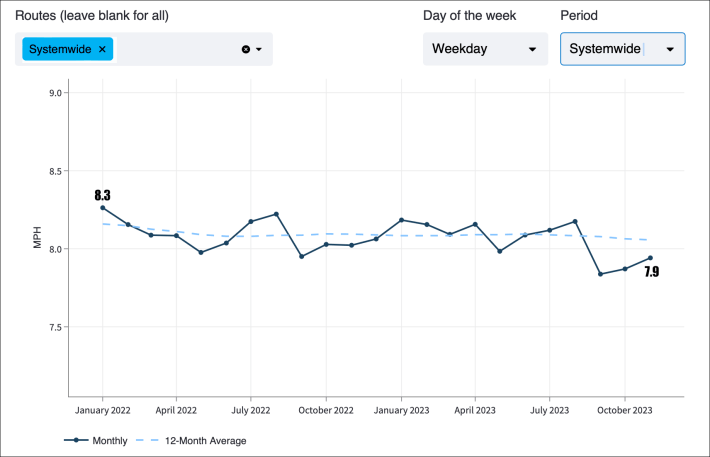
Task: Toggle the 12-Month Average legend entry
Action: pos(190,440)
